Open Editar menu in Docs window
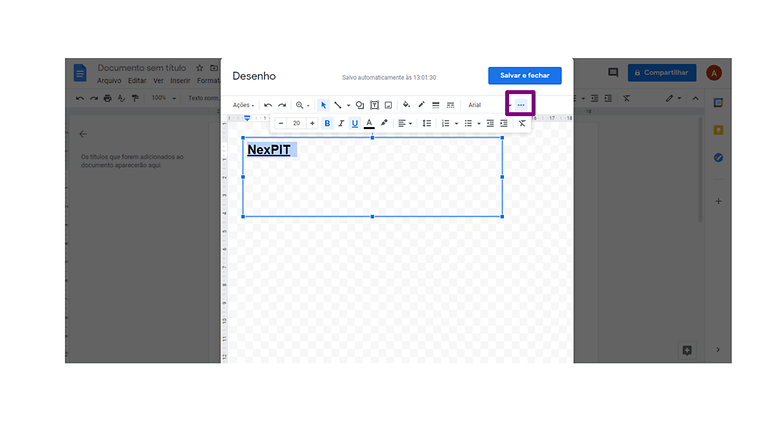Screen dimensions: 782x440 coord(137,81)
